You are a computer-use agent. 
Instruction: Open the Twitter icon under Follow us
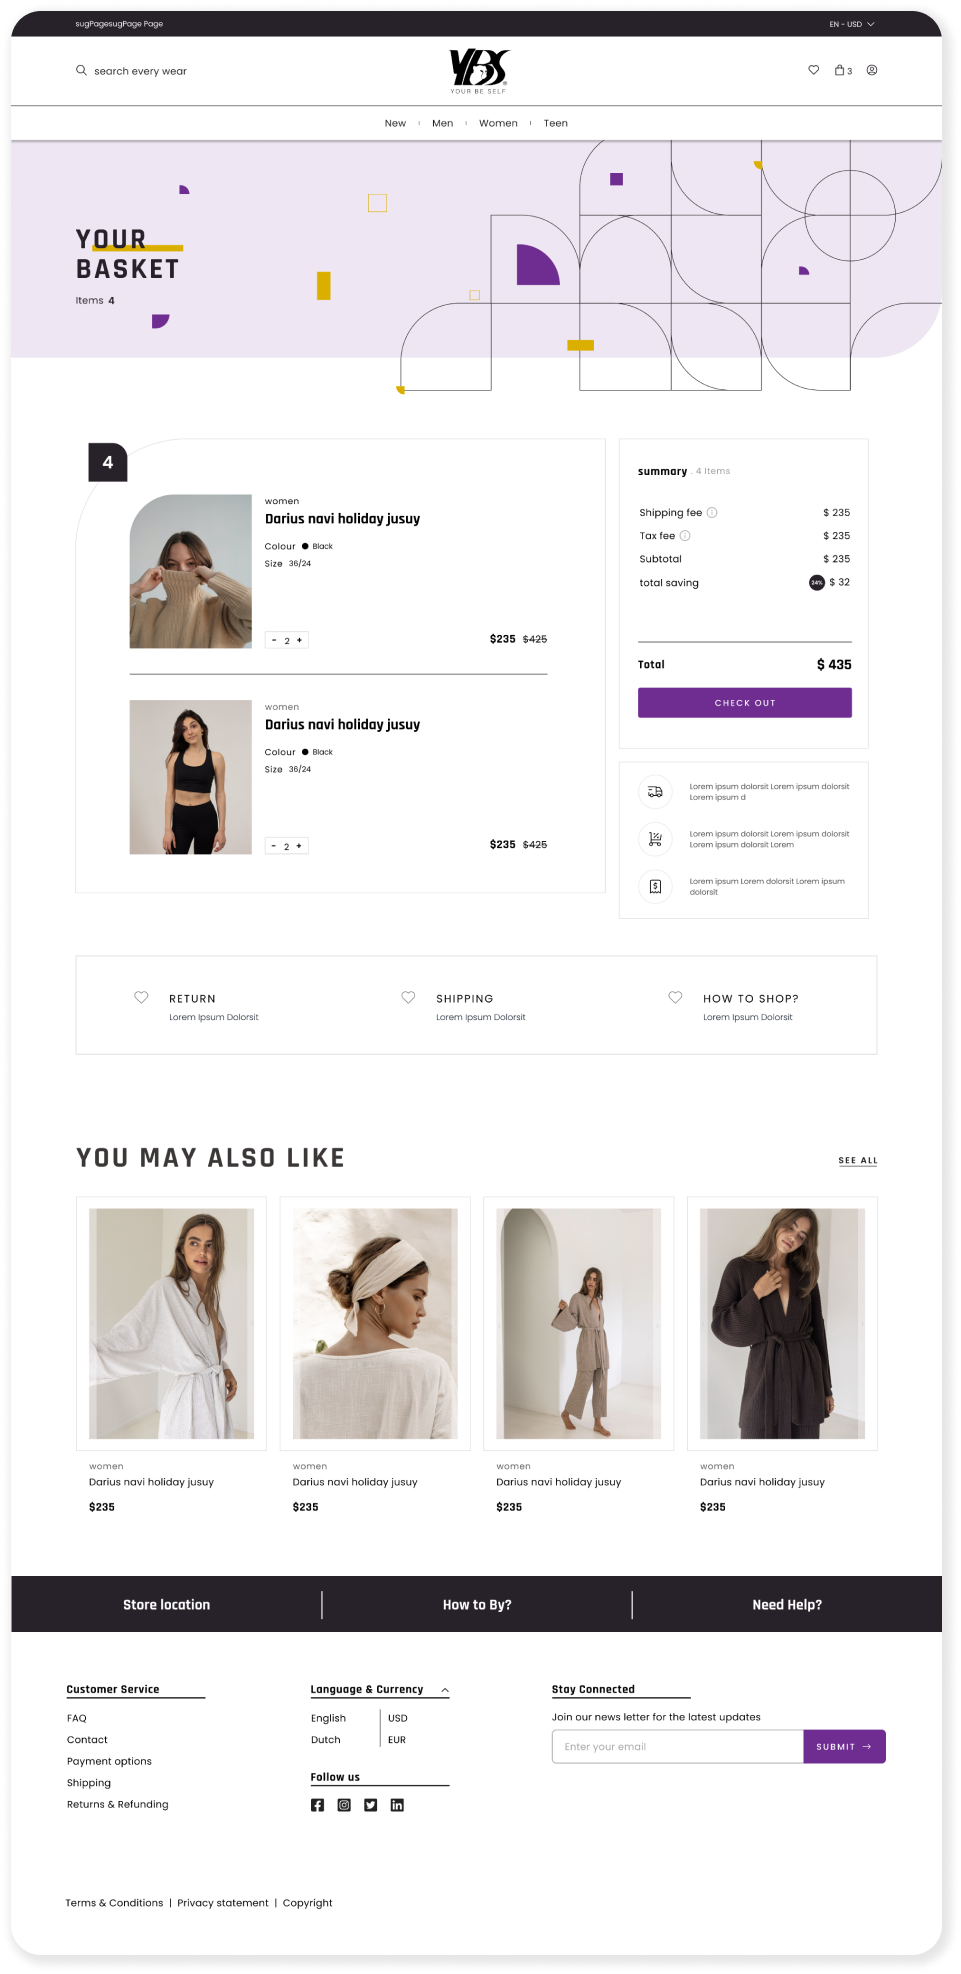371,1805
